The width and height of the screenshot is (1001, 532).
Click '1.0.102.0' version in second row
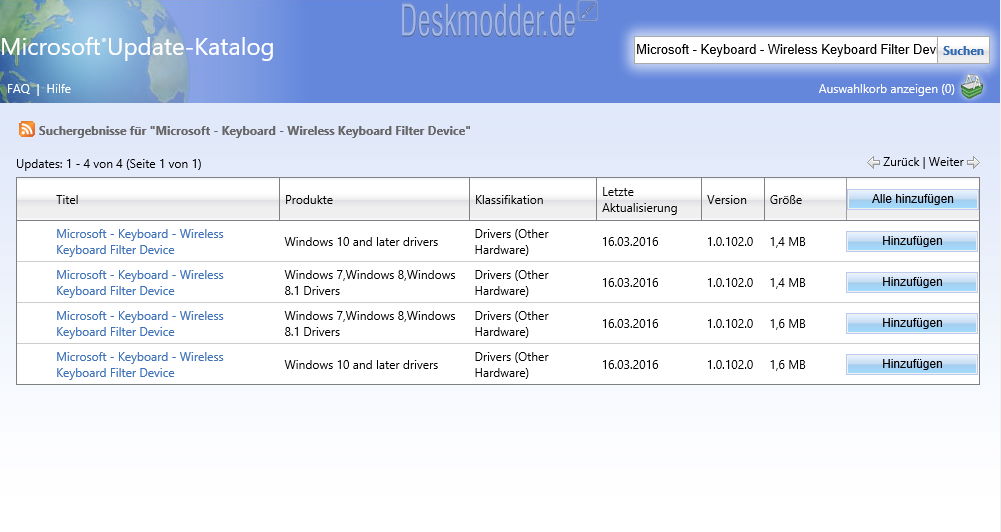[x=730, y=283]
